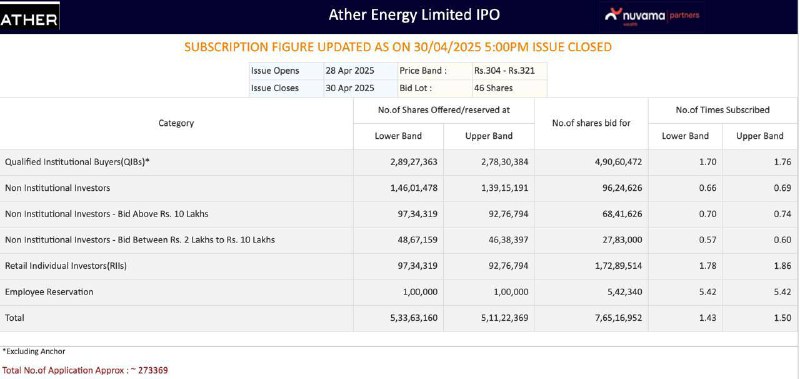The image size is (800, 379).
Task: Click the Category column header
Action: (x=176, y=123)
